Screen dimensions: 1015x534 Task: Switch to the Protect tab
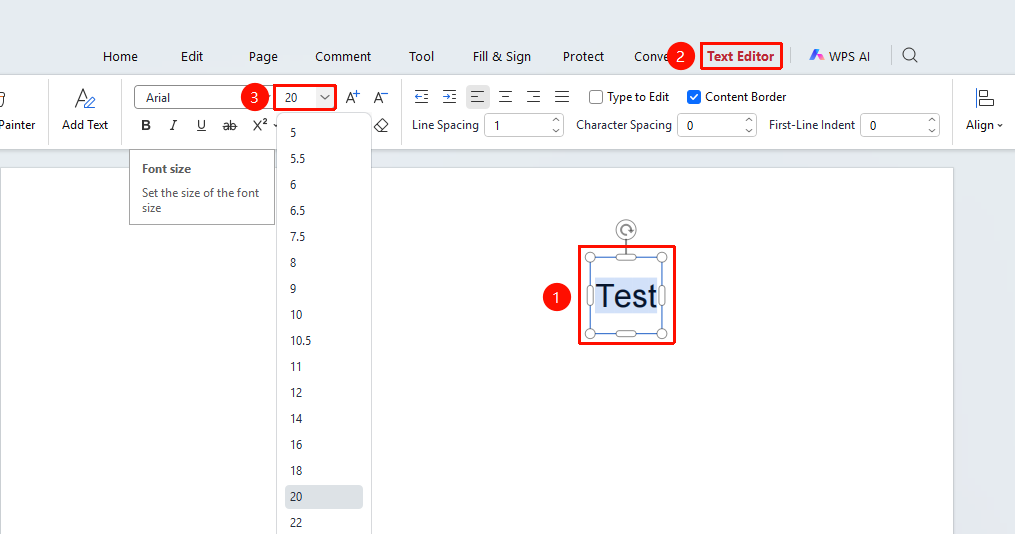pos(583,57)
